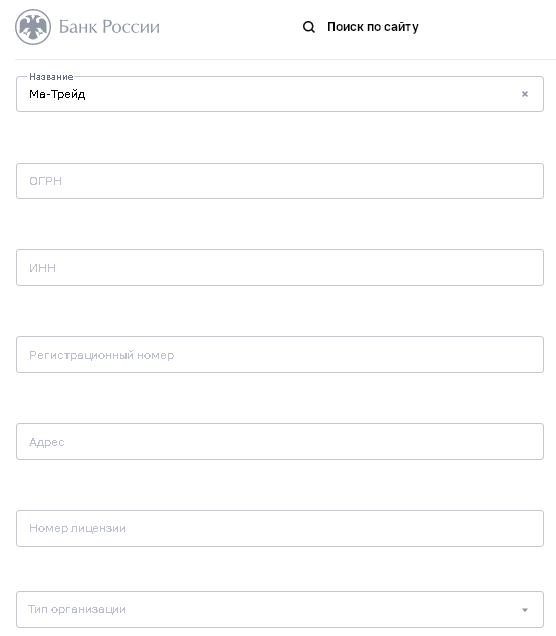
Task: Click the floating Название field label
Action: [x=51, y=77]
